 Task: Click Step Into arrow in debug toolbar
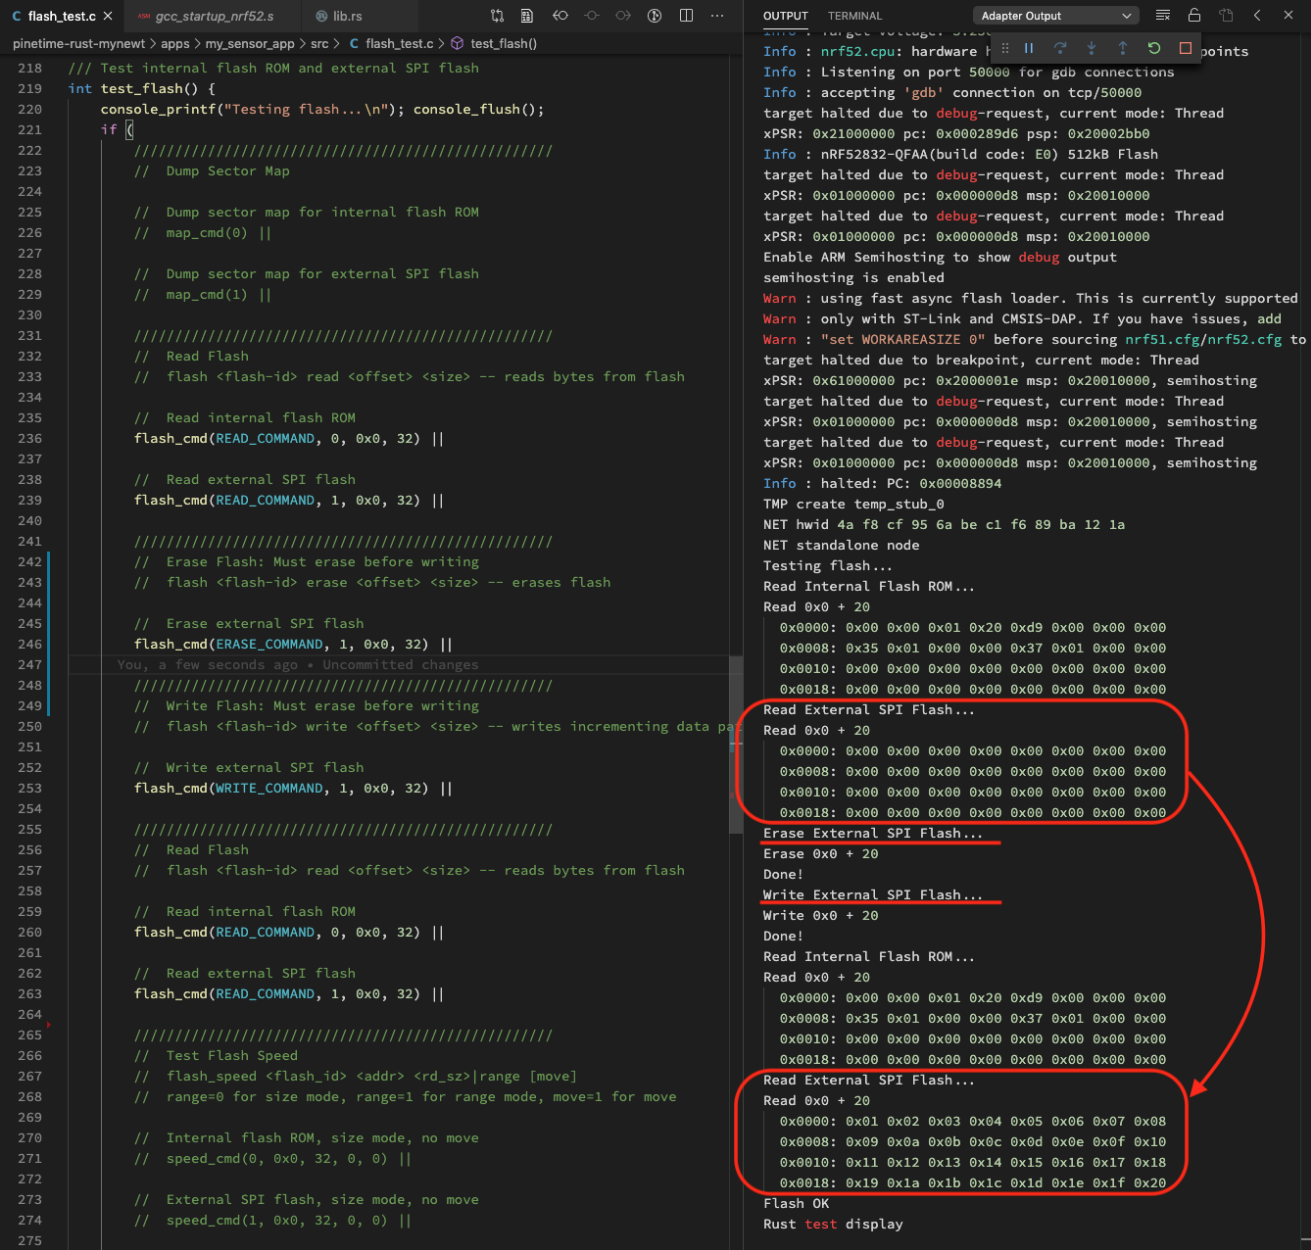coord(1091,48)
